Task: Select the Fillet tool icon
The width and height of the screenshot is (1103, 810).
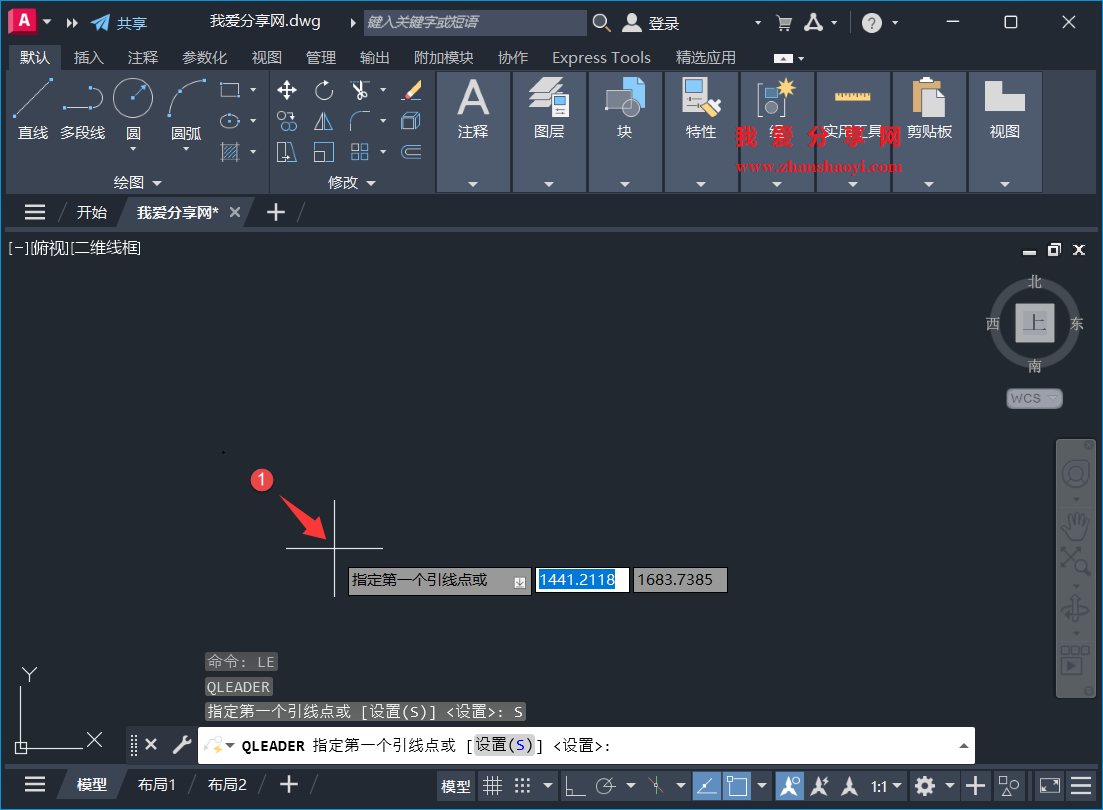Action: (359, 121)
